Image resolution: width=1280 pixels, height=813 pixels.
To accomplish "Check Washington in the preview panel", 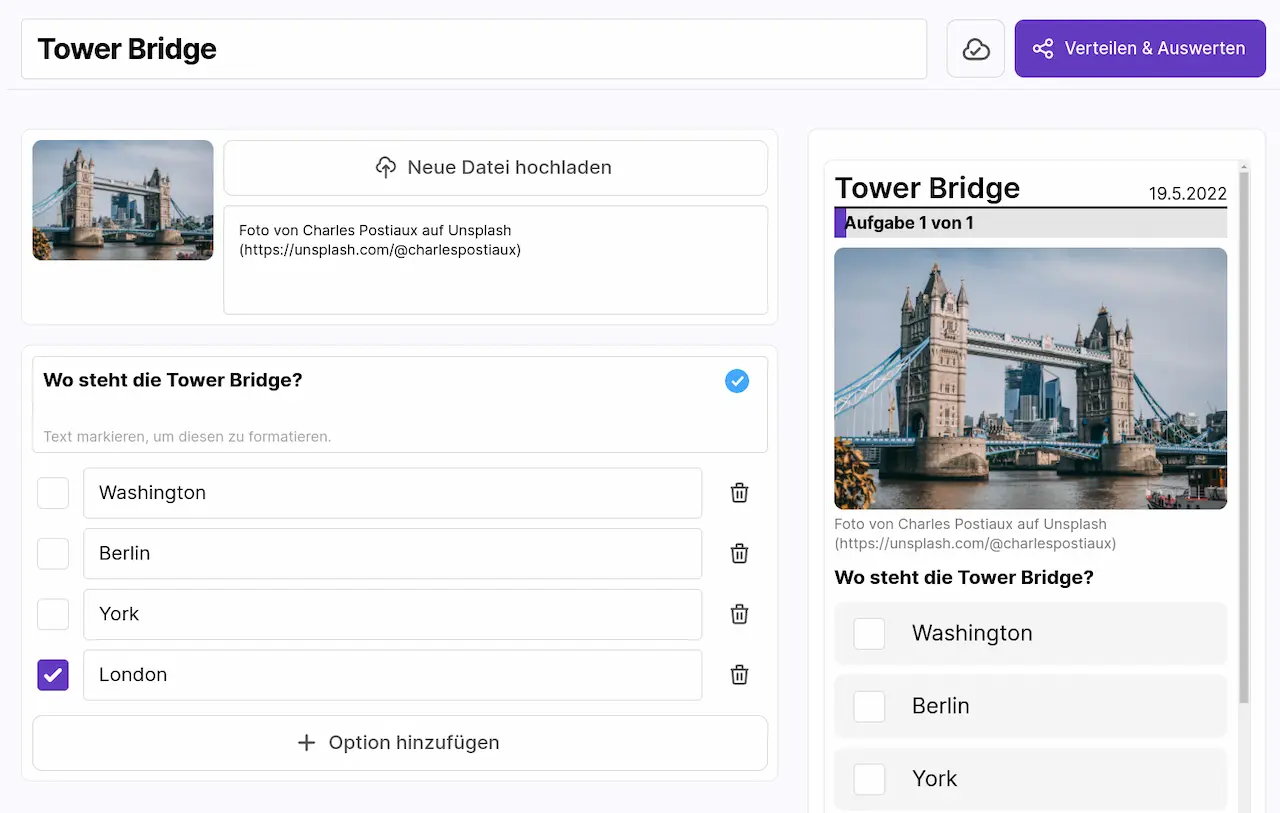I will point(869,633).
